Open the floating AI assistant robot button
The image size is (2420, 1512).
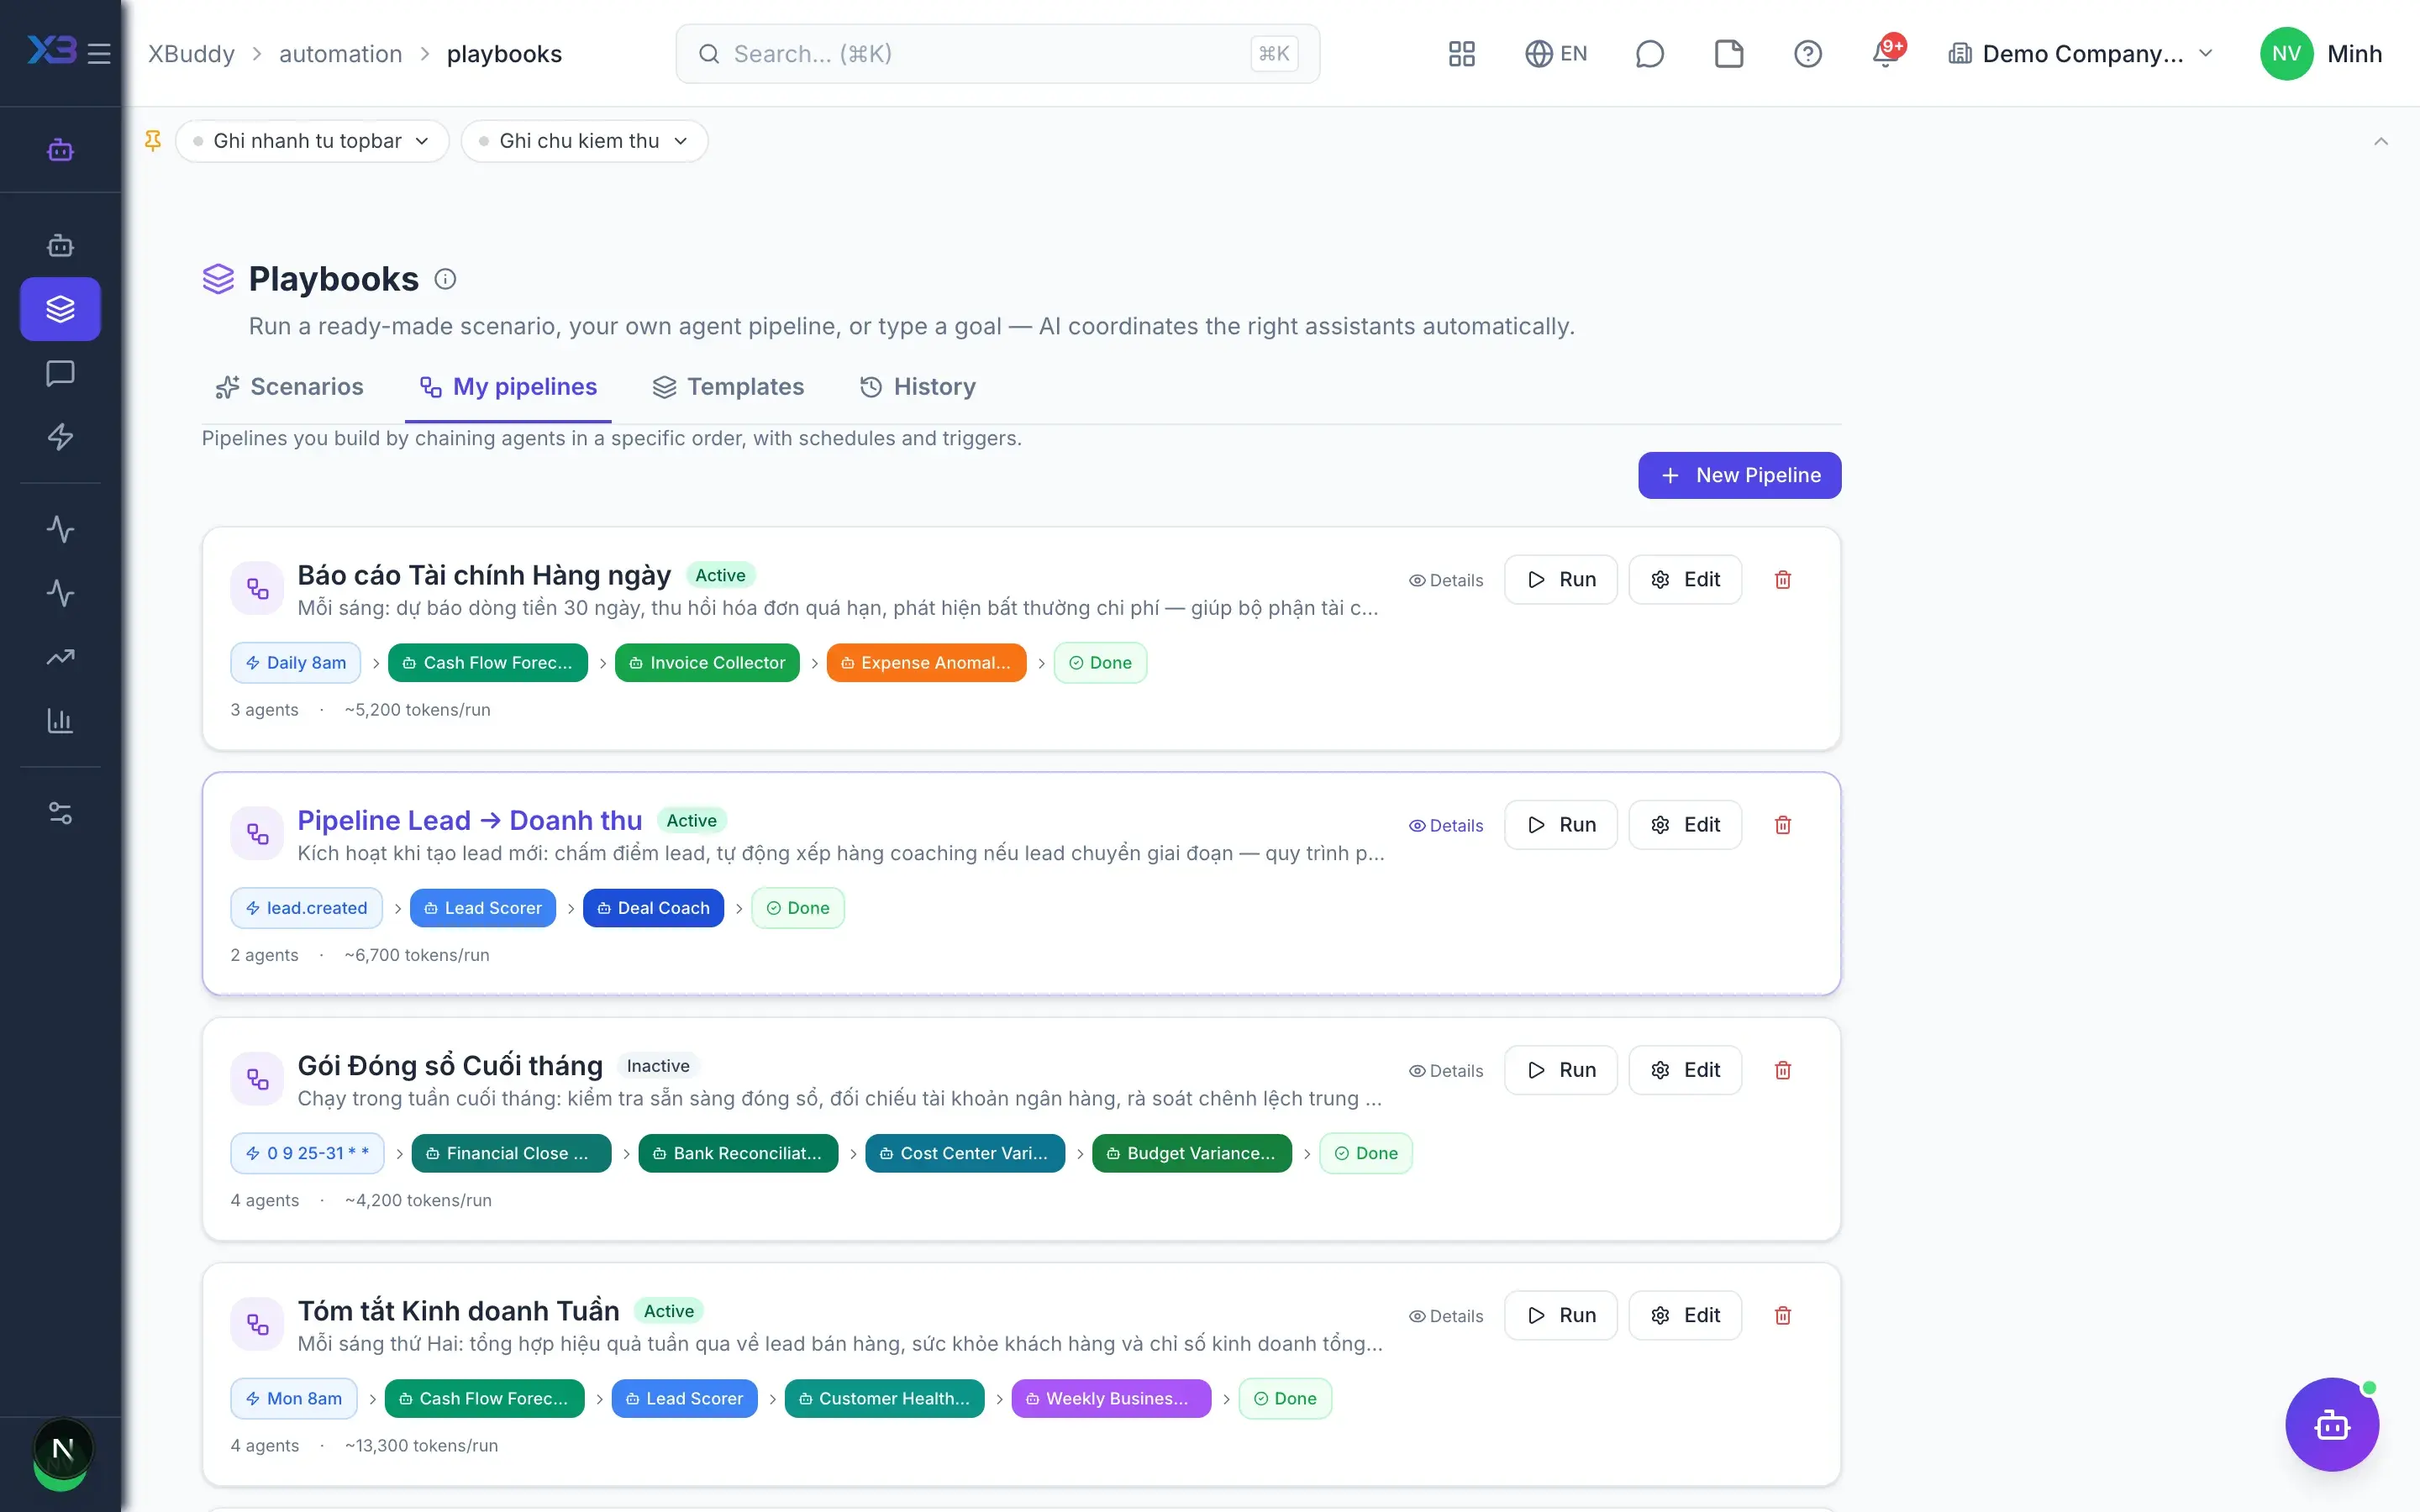(x=2331, y=1424)
